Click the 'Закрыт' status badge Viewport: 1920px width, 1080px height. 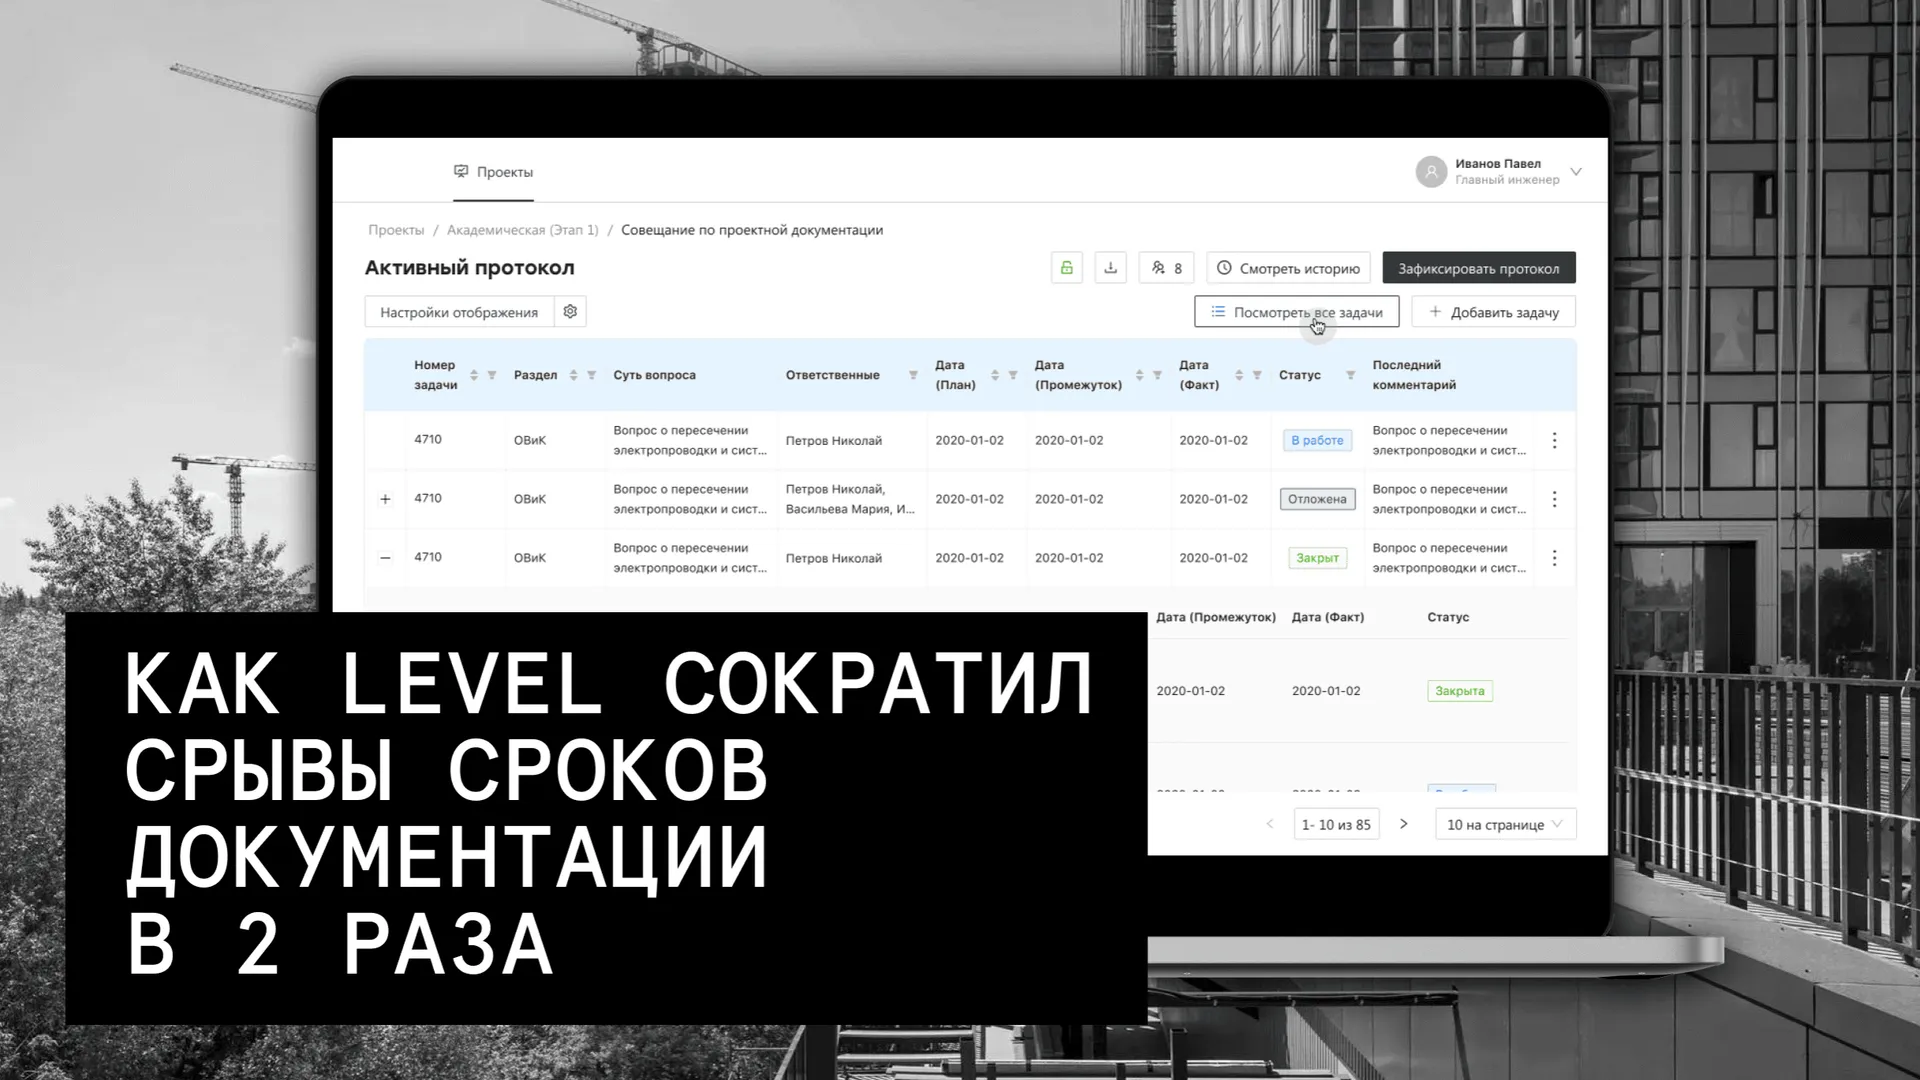1316,557
